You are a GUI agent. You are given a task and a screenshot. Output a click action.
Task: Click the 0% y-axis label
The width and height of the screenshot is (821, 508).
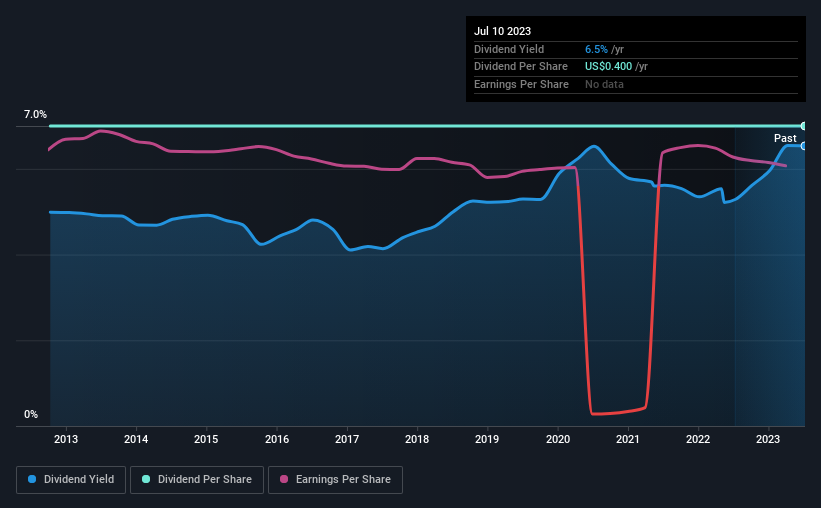click(31, 414)
